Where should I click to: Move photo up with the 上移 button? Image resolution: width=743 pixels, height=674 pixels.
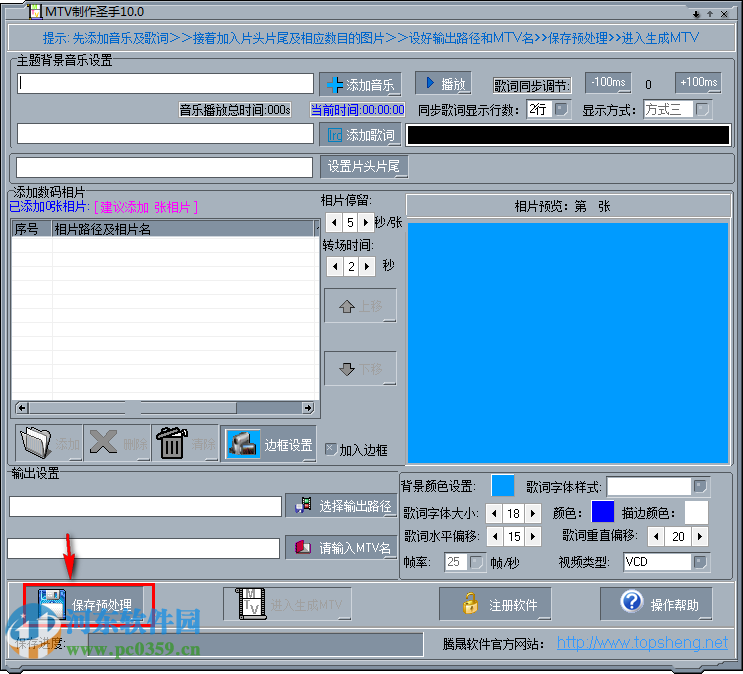click(x=360, y=306)
